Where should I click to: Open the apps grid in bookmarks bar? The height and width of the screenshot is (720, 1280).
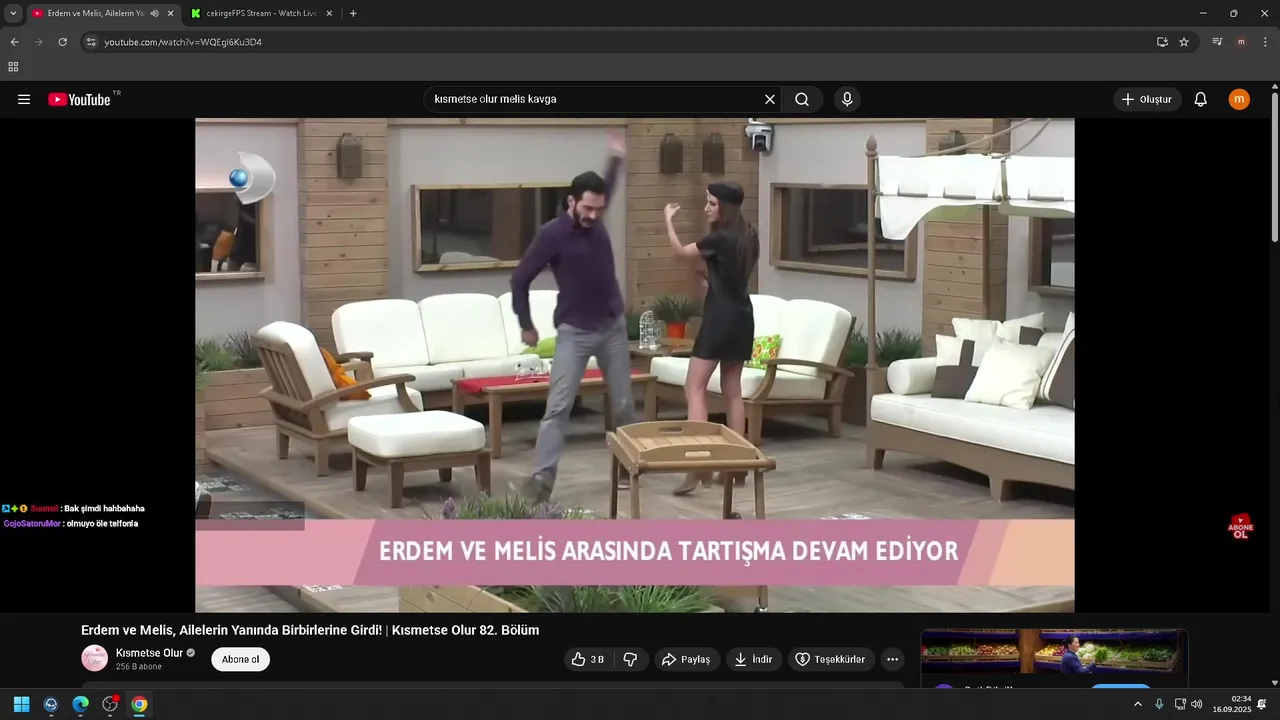13,67
